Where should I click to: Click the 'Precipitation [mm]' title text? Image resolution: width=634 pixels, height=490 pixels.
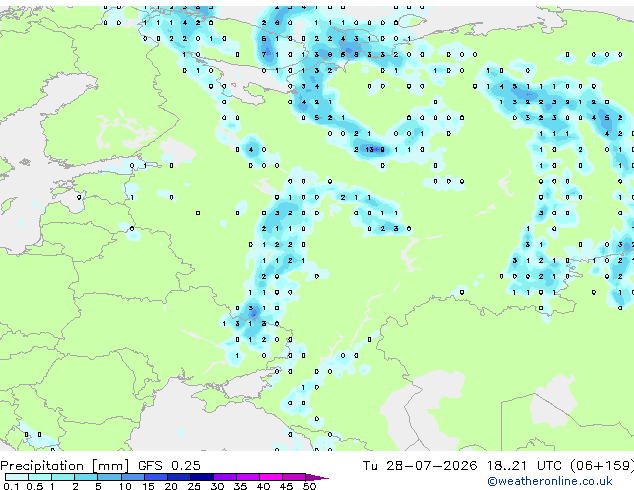click(x=65, y=466)
